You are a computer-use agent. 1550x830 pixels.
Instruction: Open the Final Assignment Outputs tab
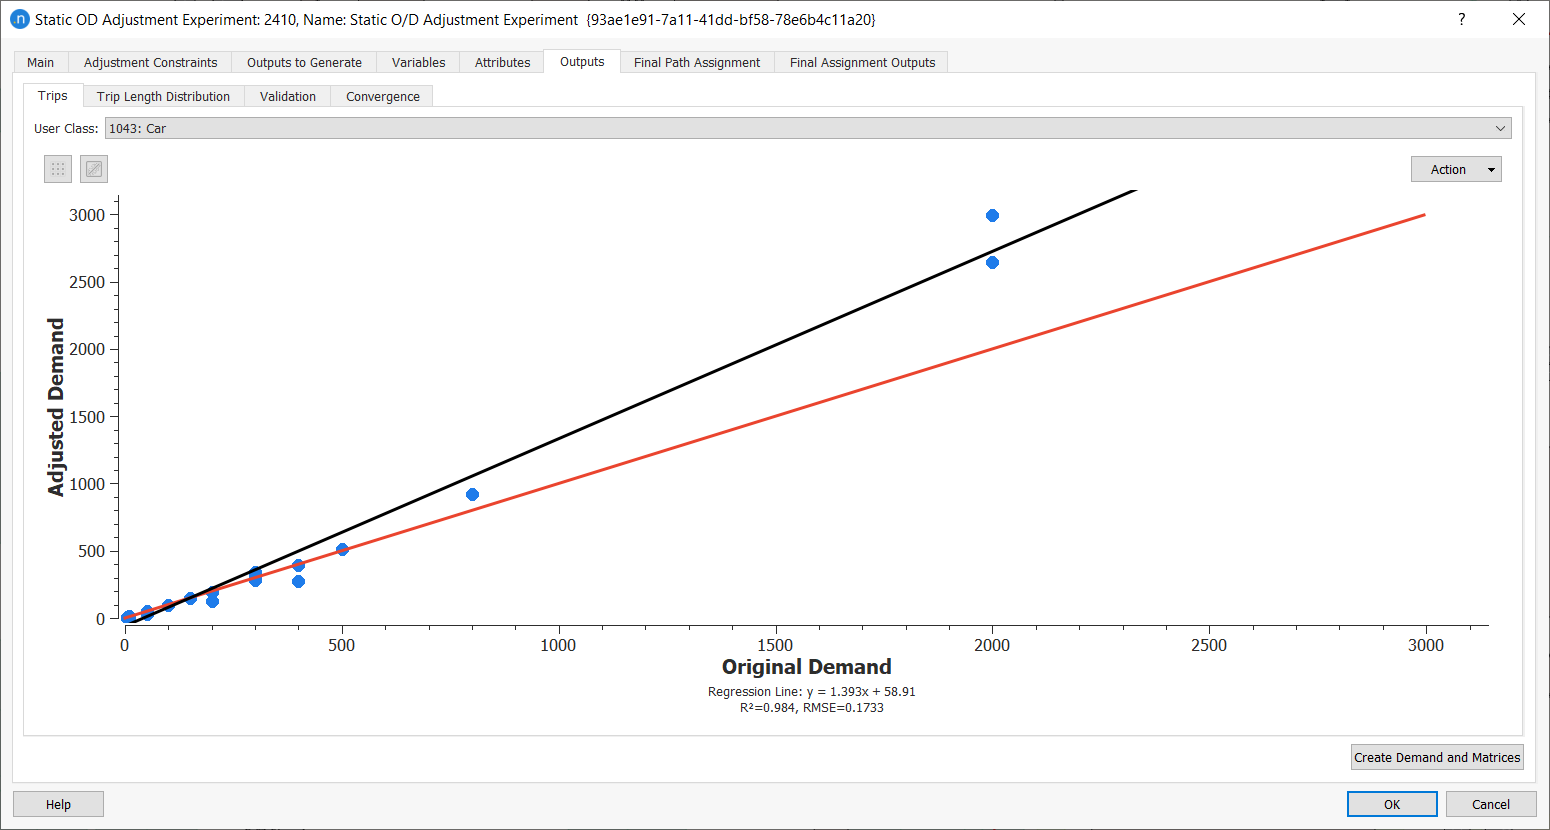(862, 62)
